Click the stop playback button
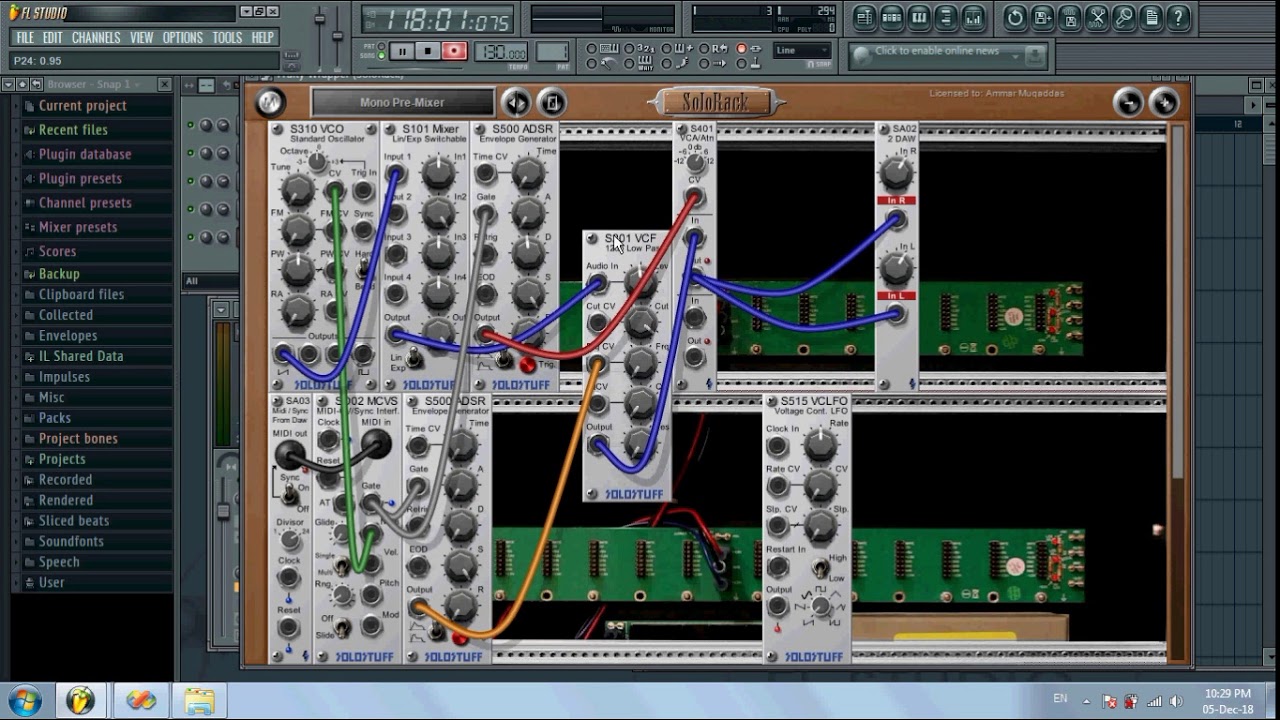Screen dimensions: 1280x720 point(428,51)
